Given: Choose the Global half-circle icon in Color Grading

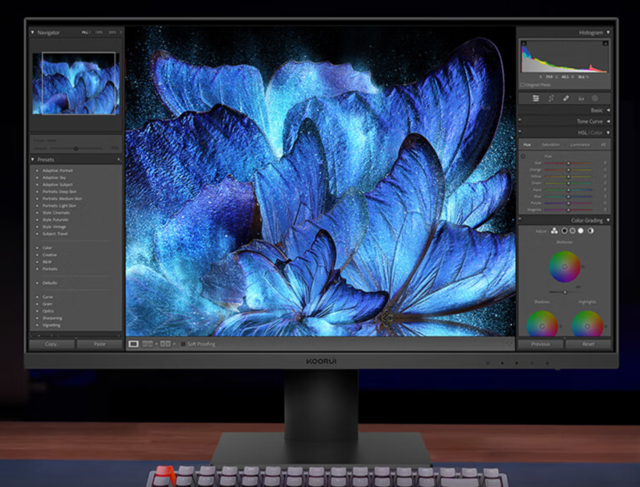Looking at the screenshot, I should point(591,231).
